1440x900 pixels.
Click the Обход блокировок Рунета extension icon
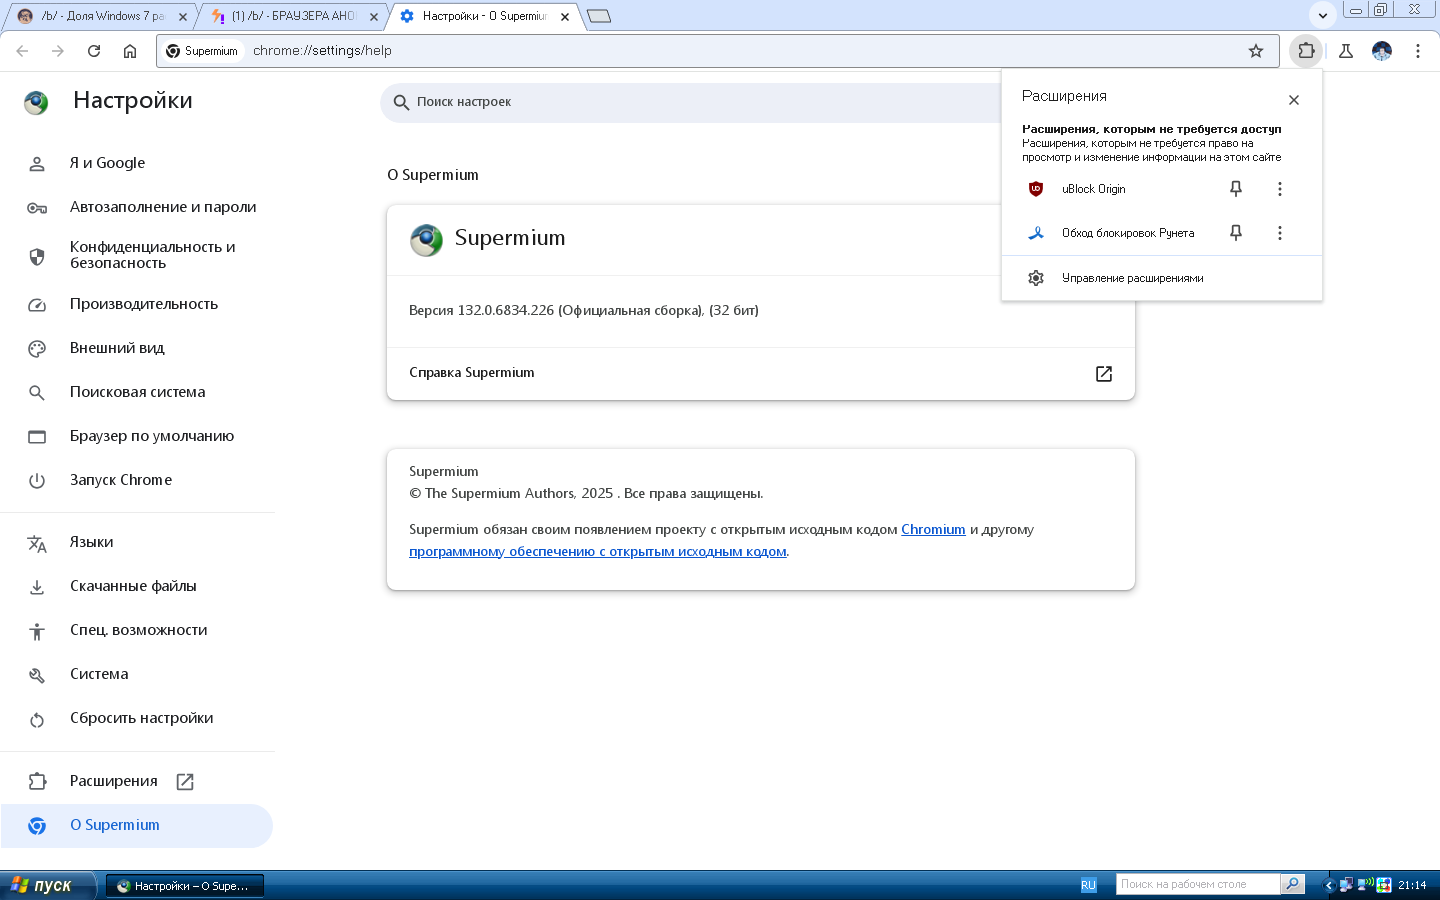[1036, 233]
